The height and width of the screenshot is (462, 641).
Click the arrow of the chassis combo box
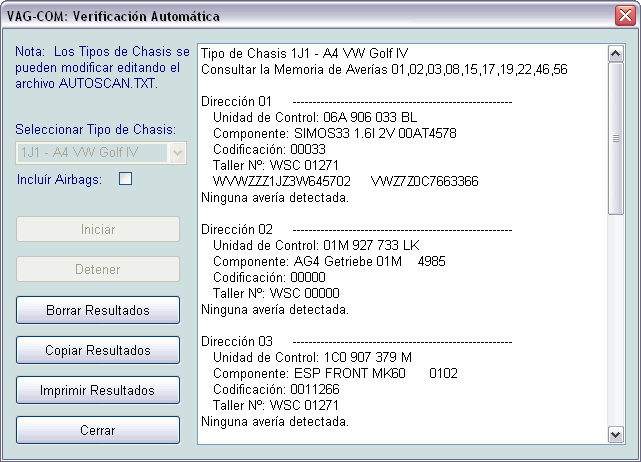[x=177, y=152]
